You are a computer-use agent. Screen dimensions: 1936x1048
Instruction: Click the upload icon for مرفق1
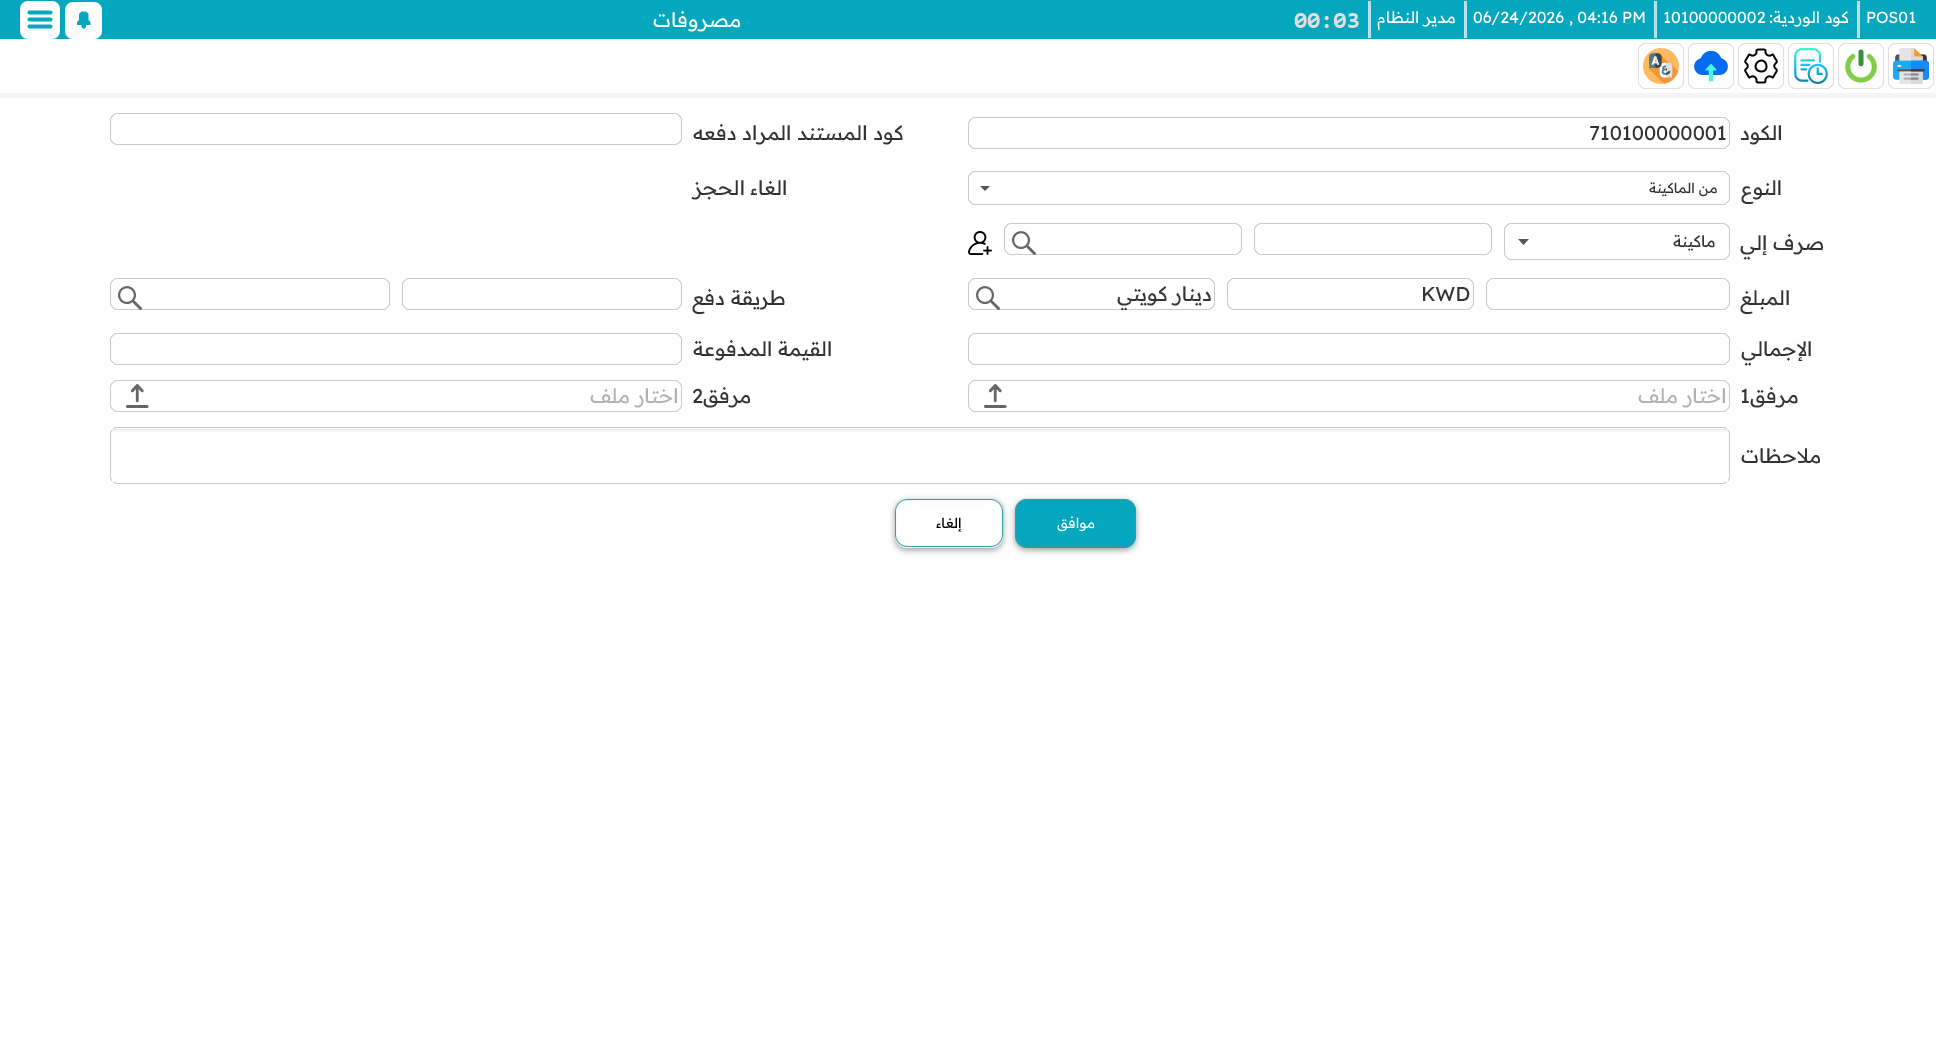pyautogui.click(x=995, y=396)
